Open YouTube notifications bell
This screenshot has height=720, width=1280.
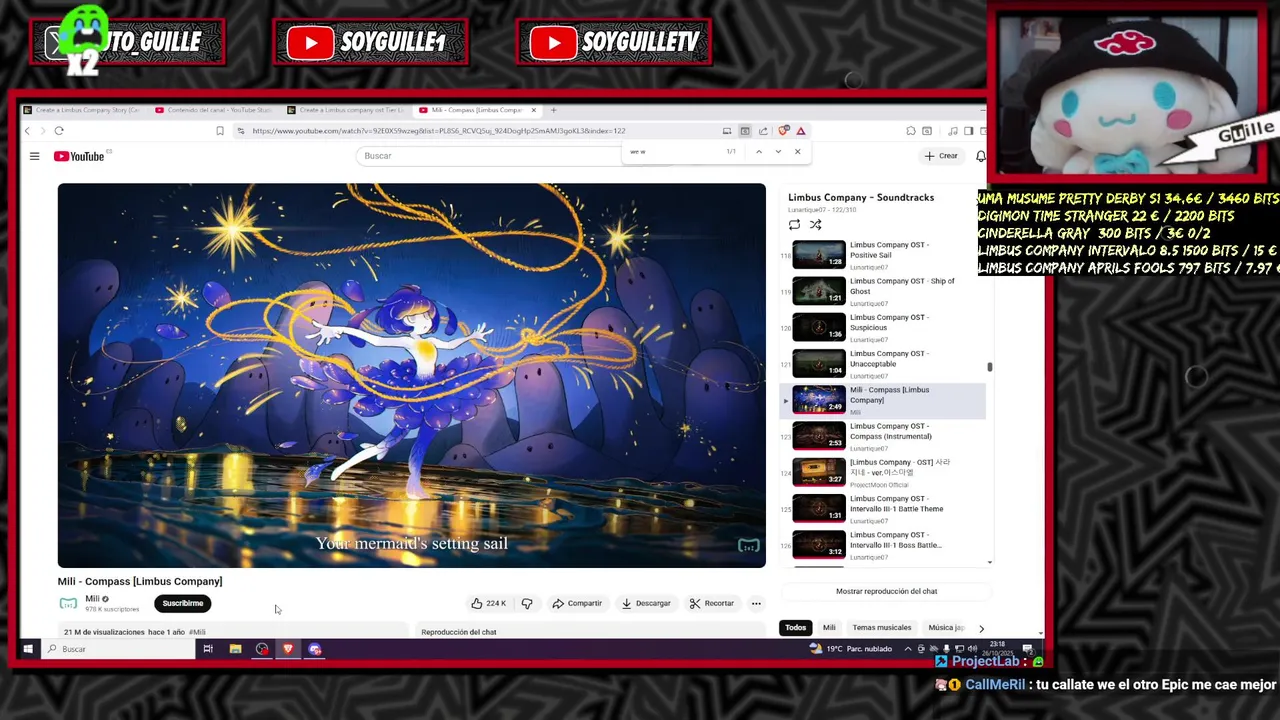[x=980, y=156]
